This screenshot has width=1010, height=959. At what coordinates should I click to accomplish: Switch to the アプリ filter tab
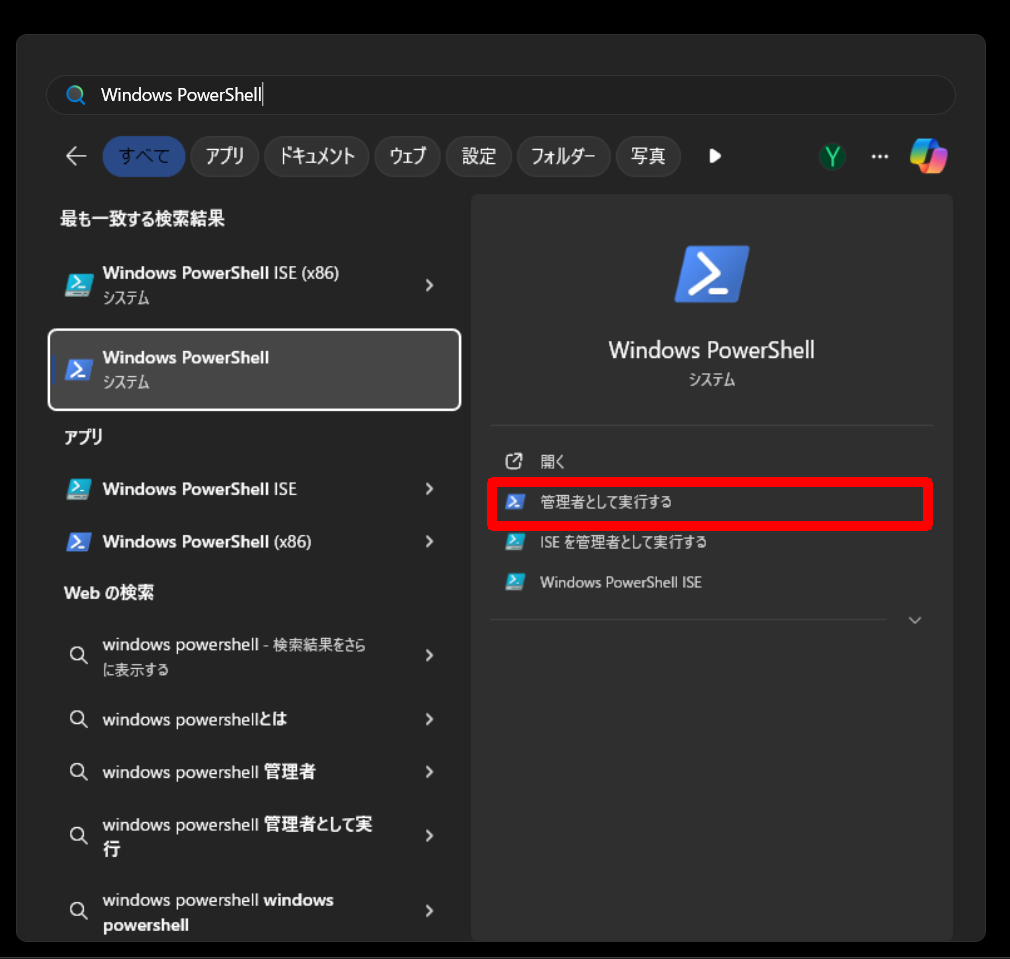click(225, 156)
